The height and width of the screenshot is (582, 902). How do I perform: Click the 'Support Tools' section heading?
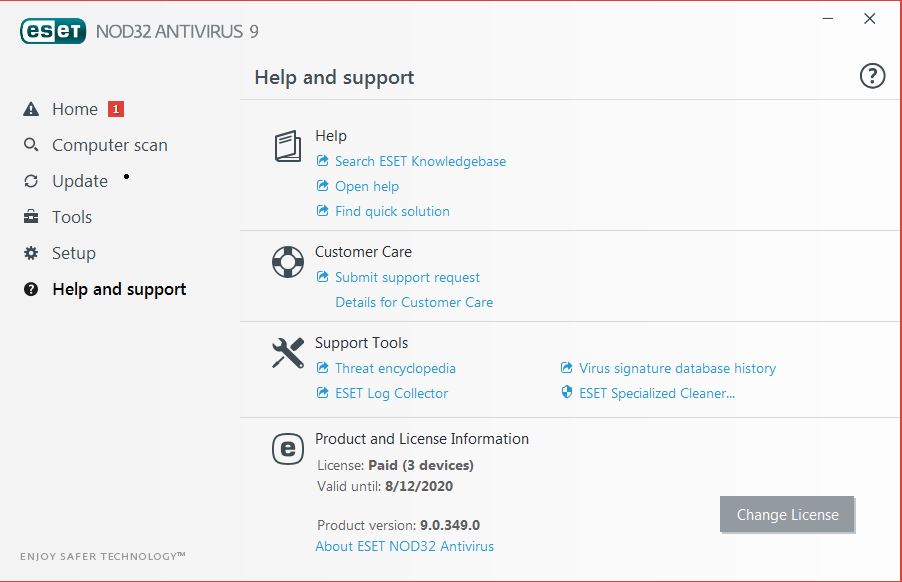coord(361,343)
